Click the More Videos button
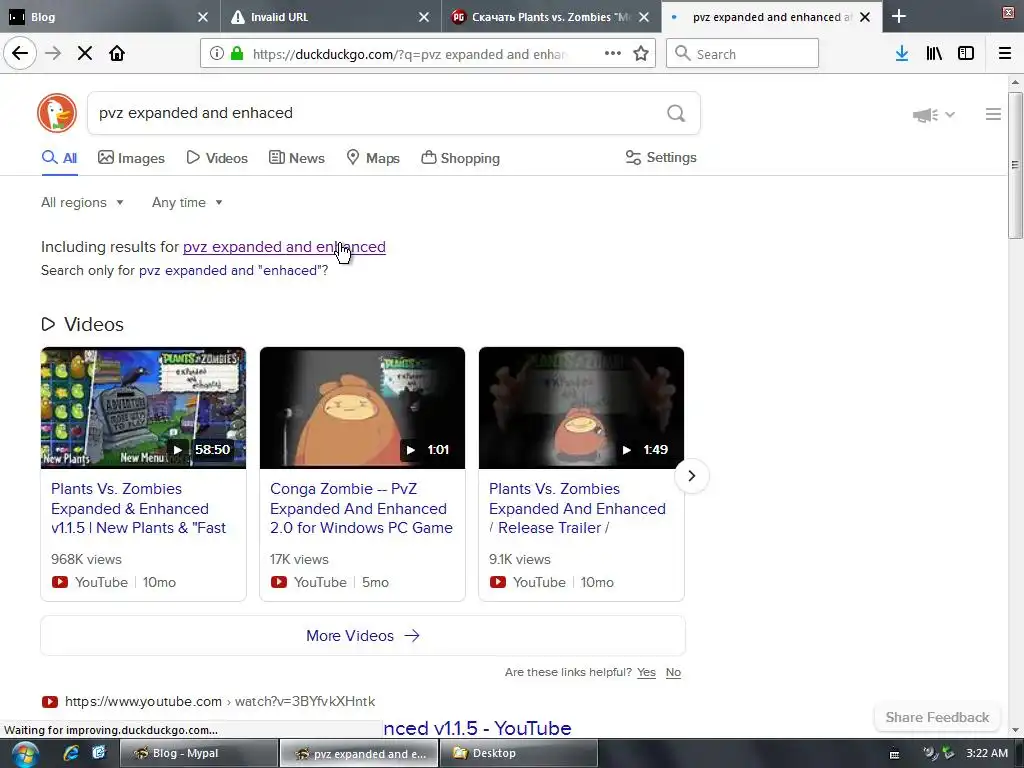Image resolution: width=1024 pixels, height=768 pixels. pos(363,635)
